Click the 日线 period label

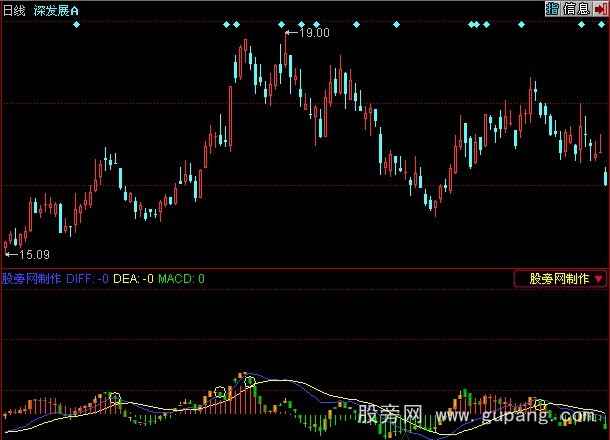14,11
